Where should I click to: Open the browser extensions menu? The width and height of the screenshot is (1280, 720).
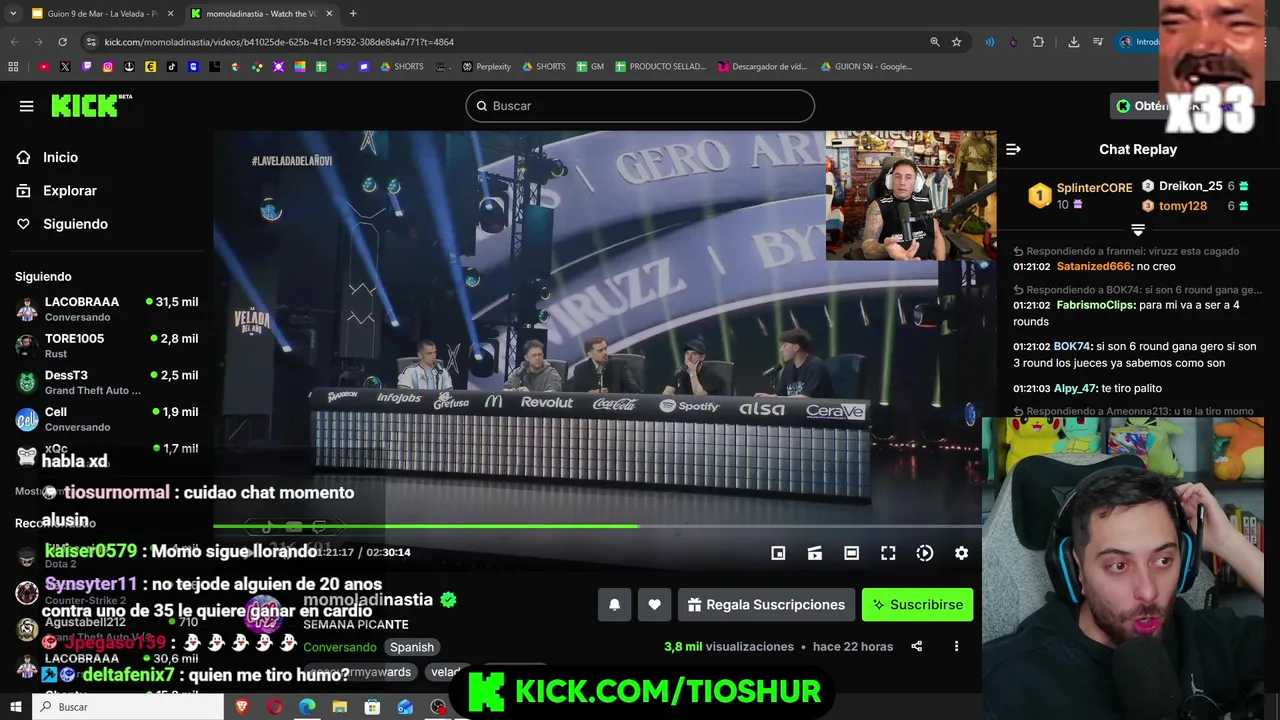1038,42
